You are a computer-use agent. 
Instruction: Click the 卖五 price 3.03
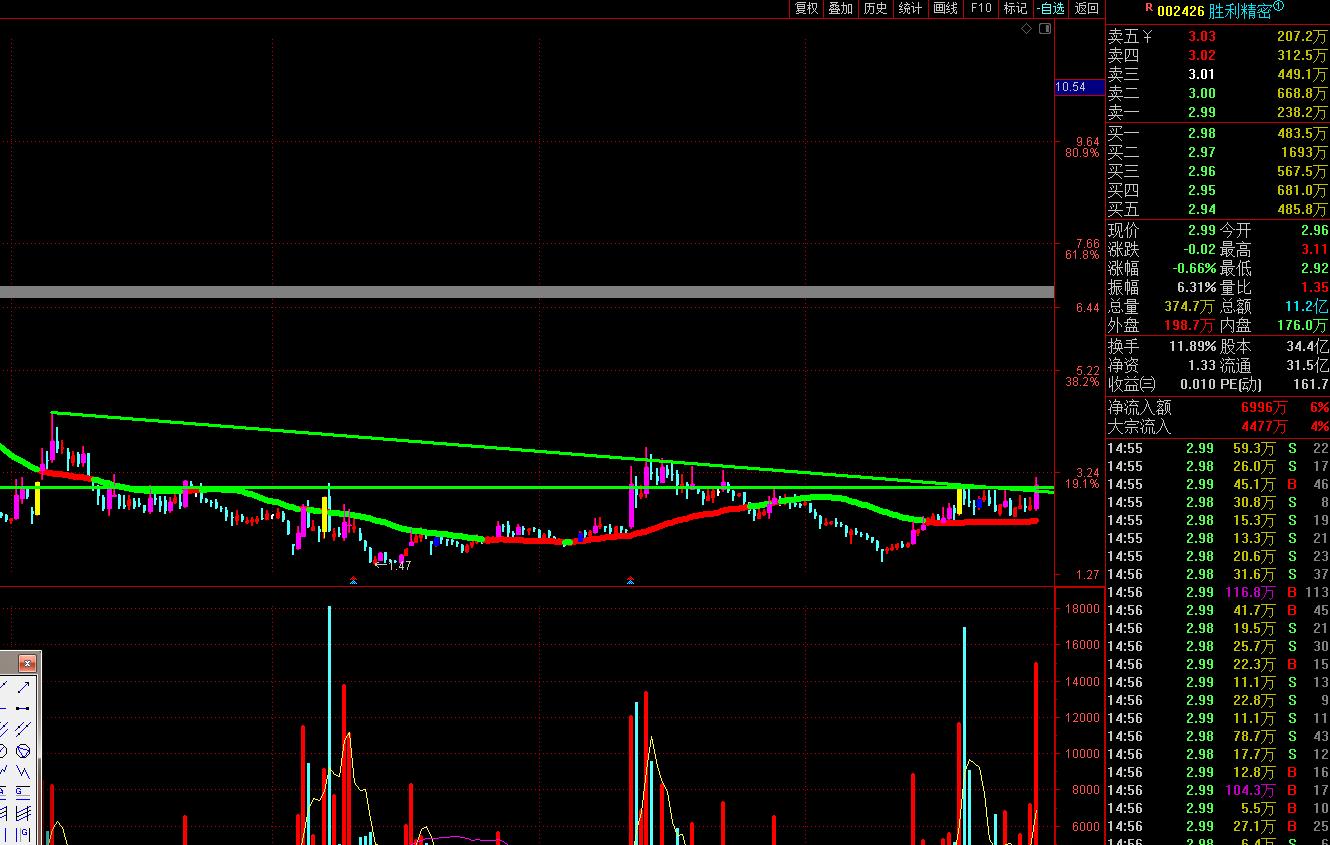(1201, 37)
